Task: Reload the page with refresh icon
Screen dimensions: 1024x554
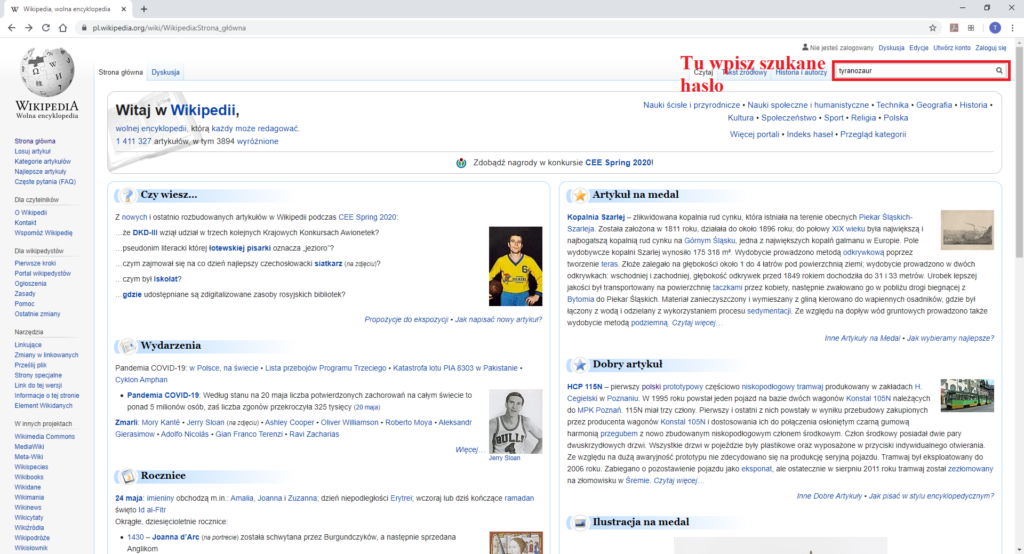Action: 46,28
